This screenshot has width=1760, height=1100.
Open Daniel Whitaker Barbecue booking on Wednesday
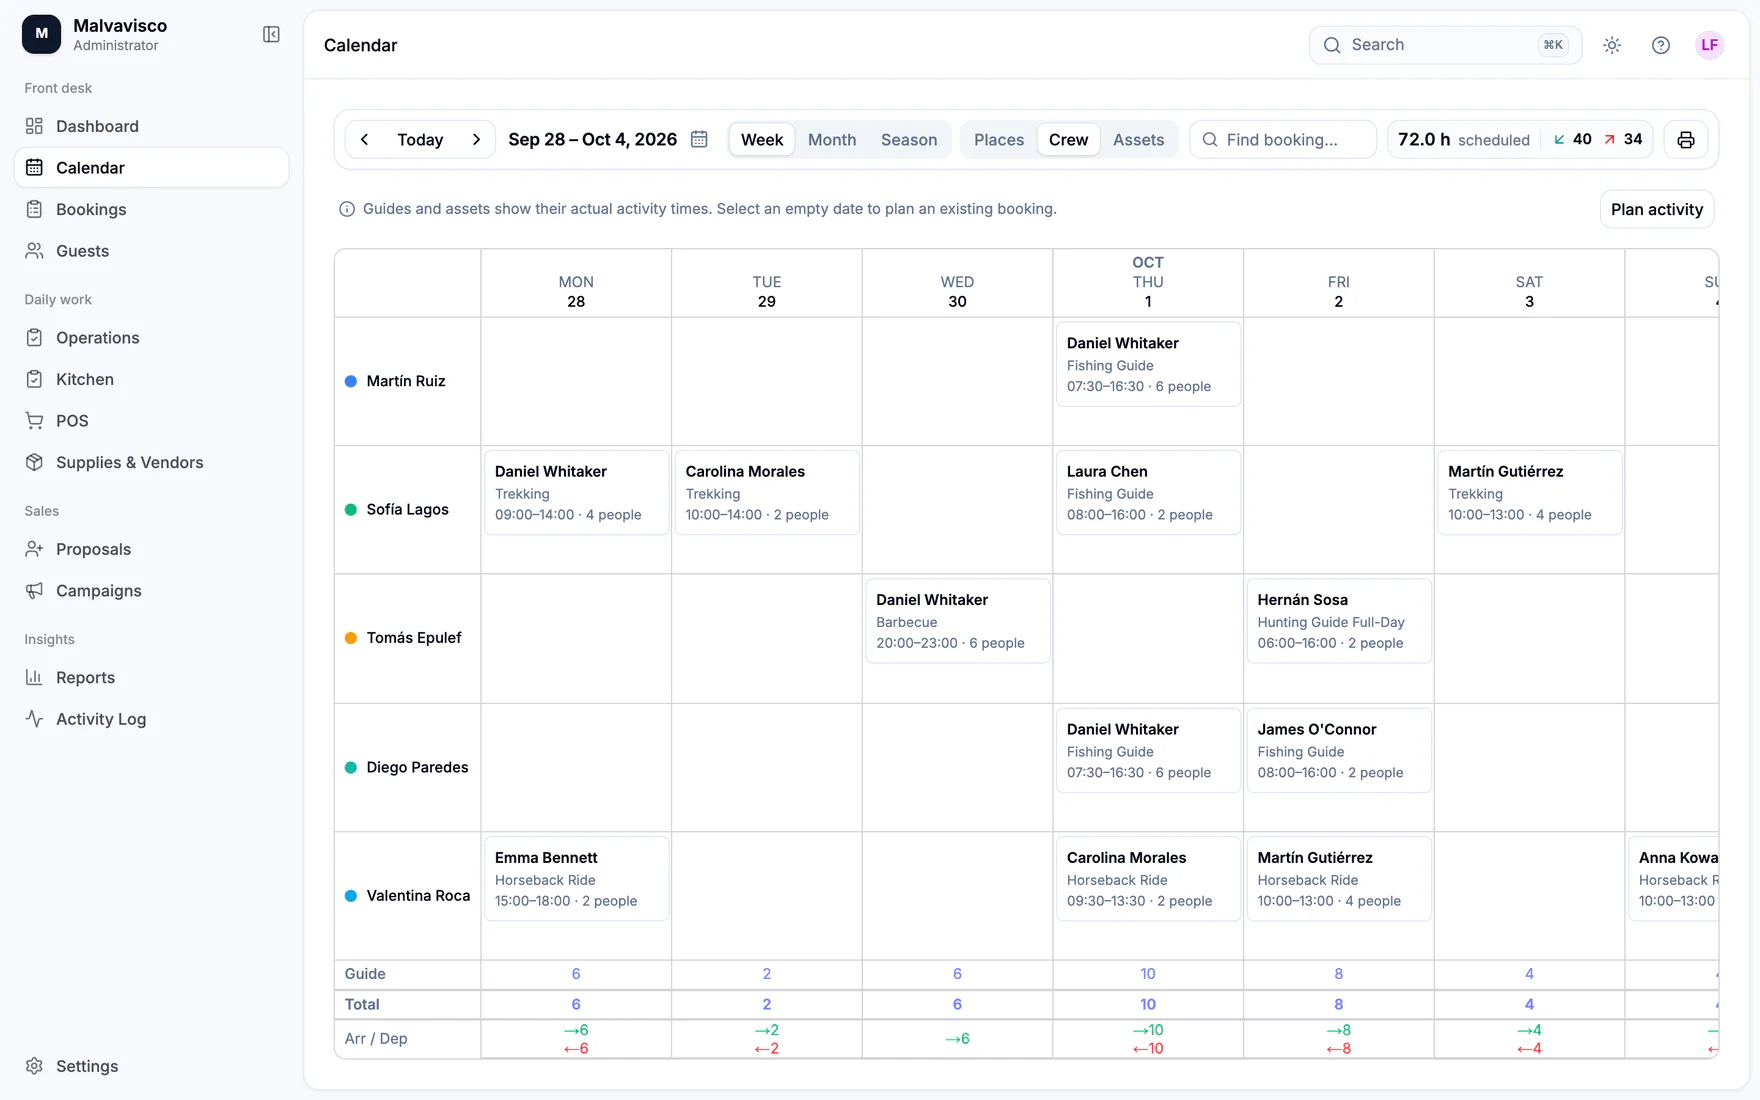[x=957, y=621]
